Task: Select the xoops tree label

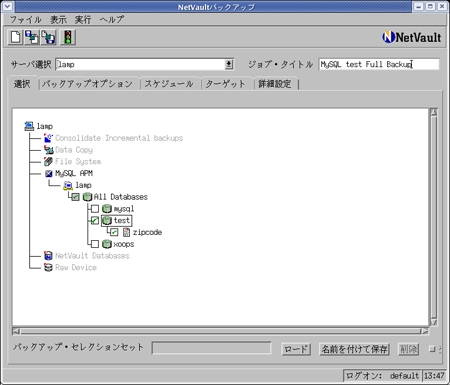Action: [124, 244]
